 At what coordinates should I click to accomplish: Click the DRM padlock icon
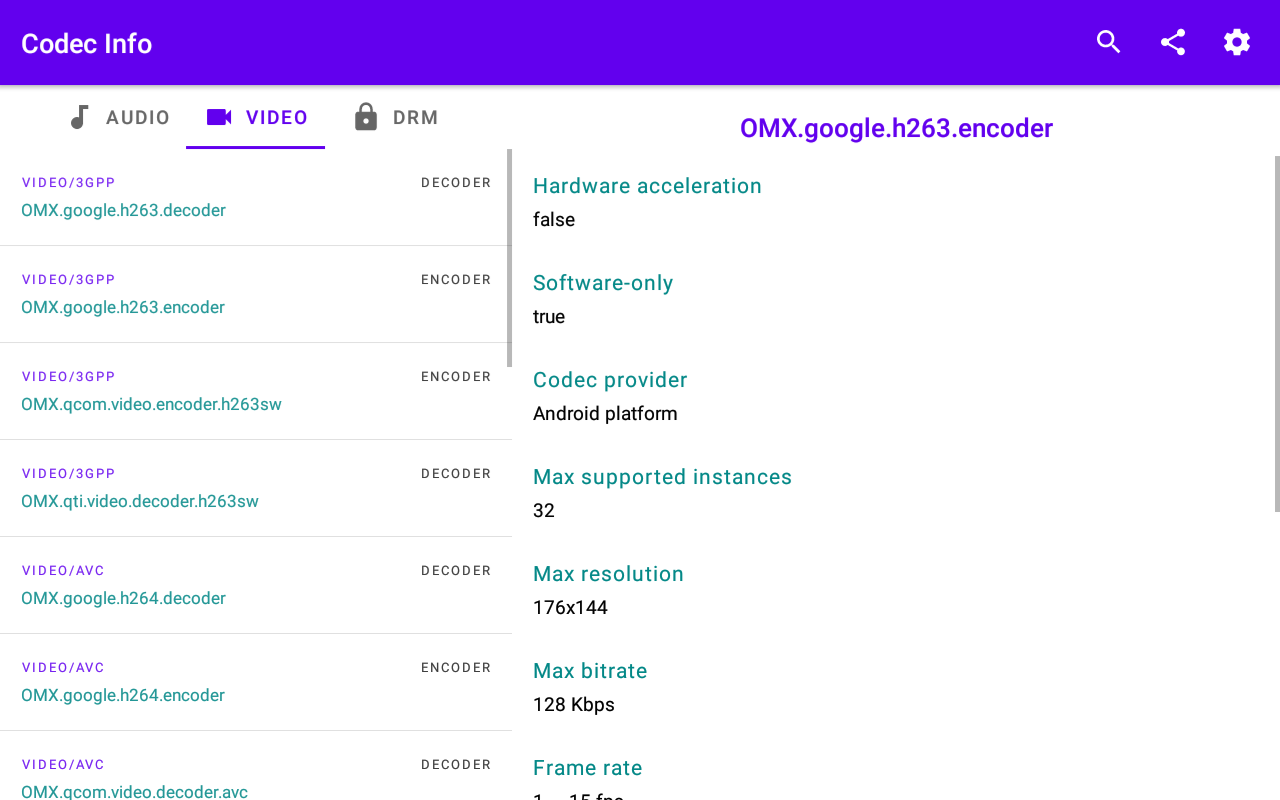coord(366,117)
